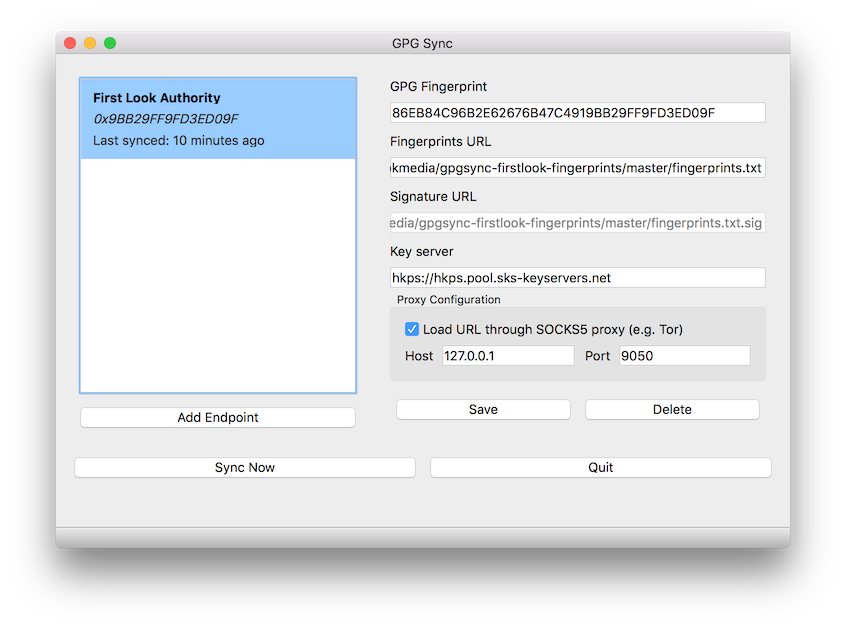Click the proxy Port field
846x628 pixels.
(685, 356)
